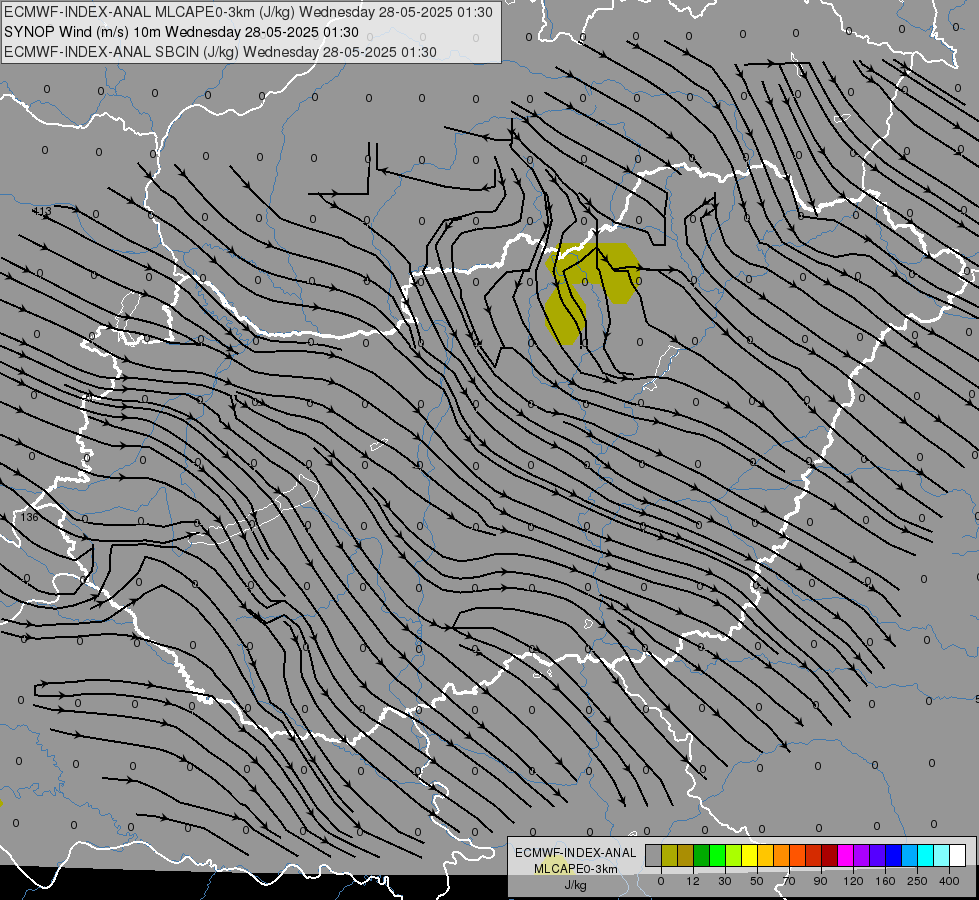The height and width of the screenshot is (900, 979).
Task: Click the pale cyan legend swatch
Action: (x=942, y=855)
